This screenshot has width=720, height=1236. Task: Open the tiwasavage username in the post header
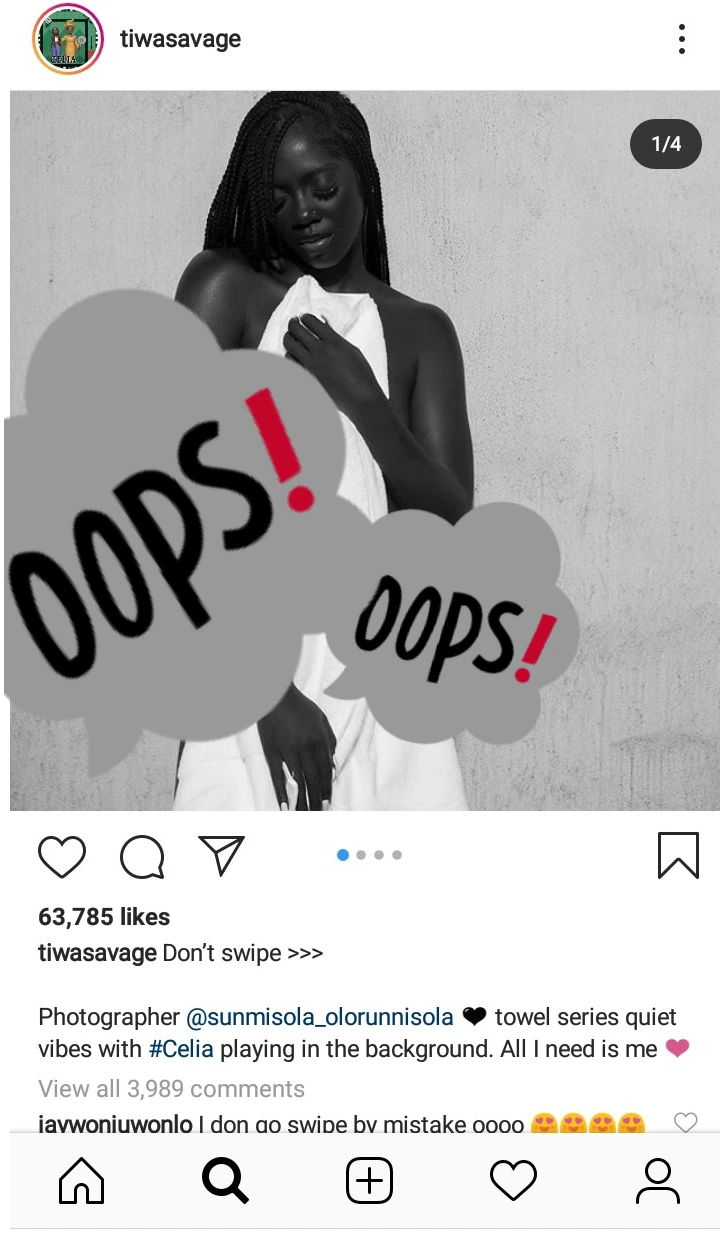[180, 39]
